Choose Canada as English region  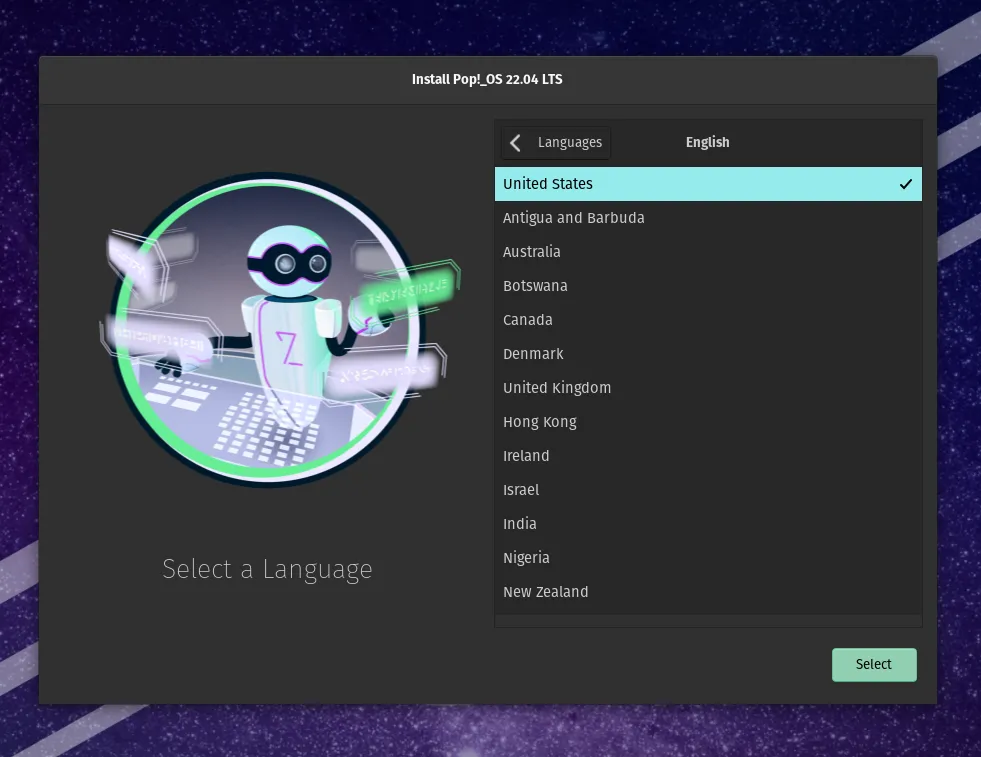click(527, 320)
